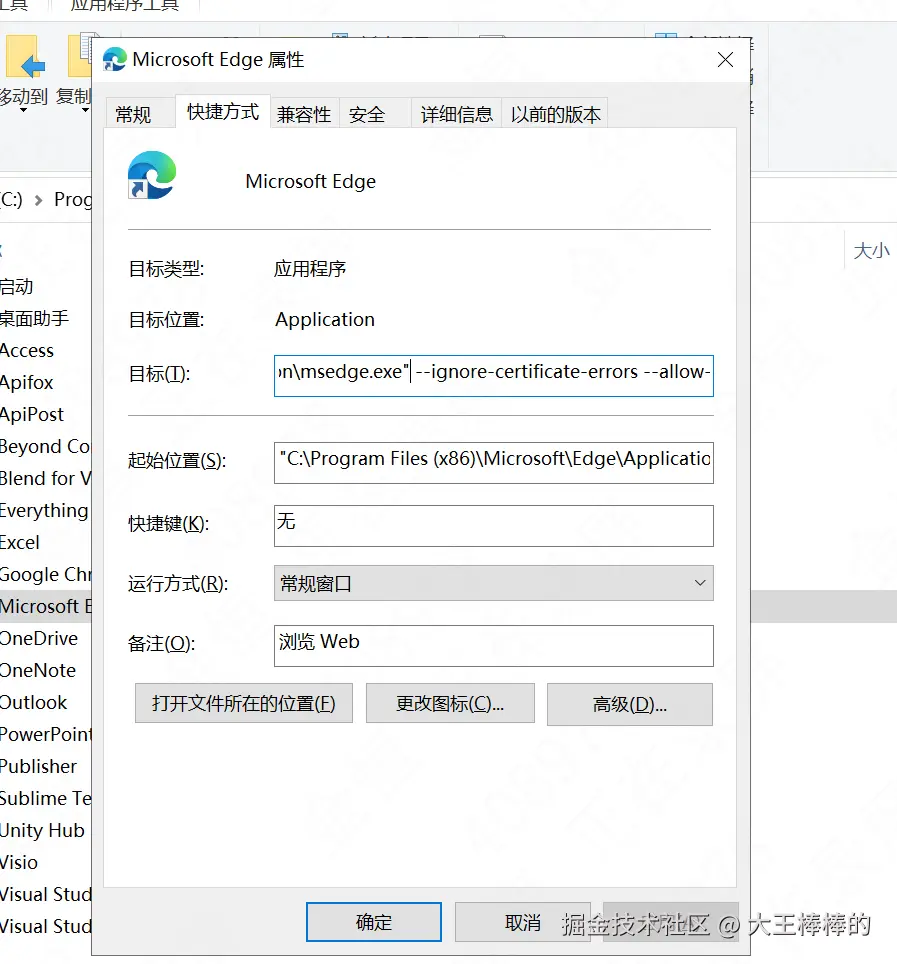This screenshot has height=964, width=897.
Task: Open the 以前的版本 tab
Action: point(555,114)
